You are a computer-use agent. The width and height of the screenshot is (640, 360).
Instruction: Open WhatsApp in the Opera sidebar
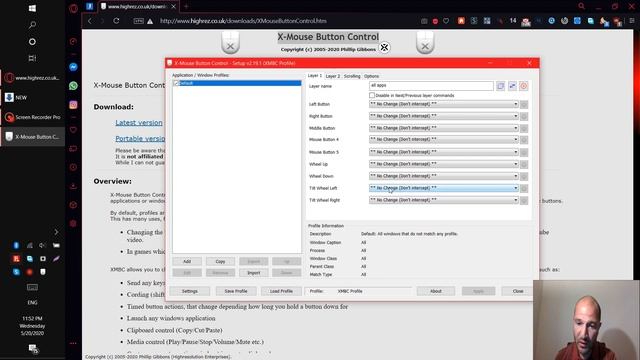click(73, 86)
